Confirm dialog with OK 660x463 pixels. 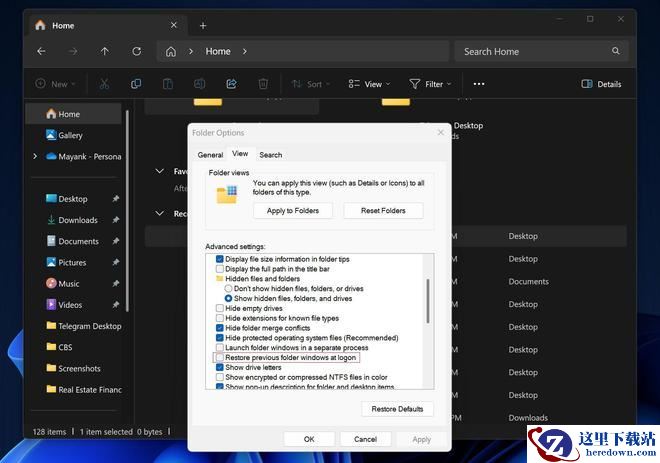pos(309,439)
